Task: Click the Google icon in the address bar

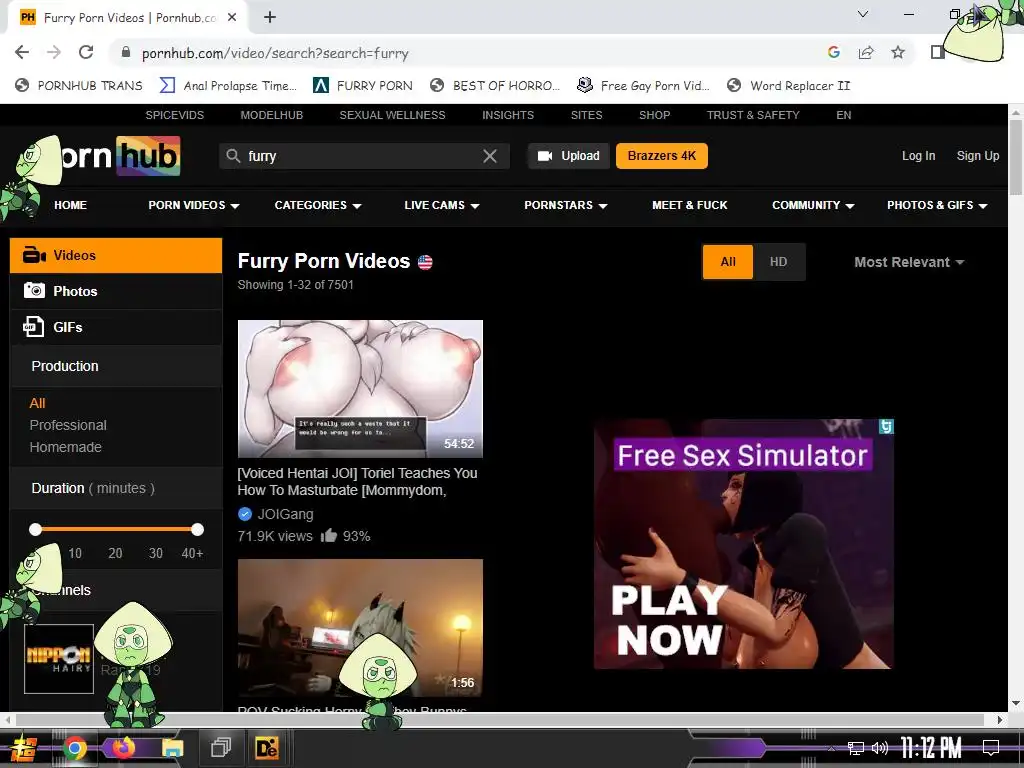Action: 833,52
